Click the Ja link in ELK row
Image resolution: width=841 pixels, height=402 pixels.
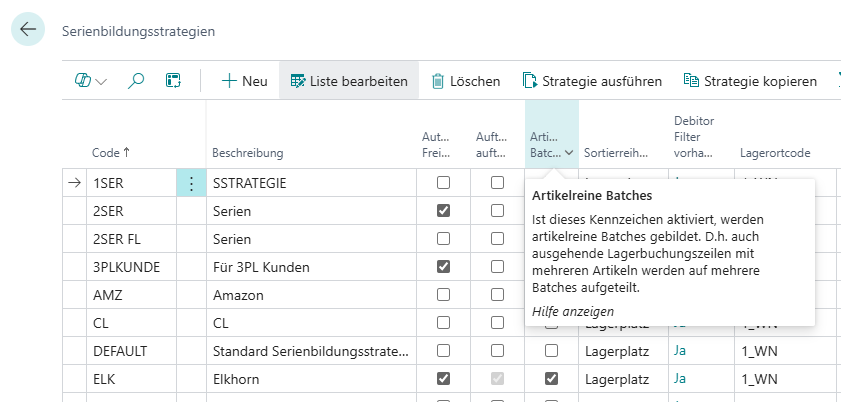(x=680, y=379)
